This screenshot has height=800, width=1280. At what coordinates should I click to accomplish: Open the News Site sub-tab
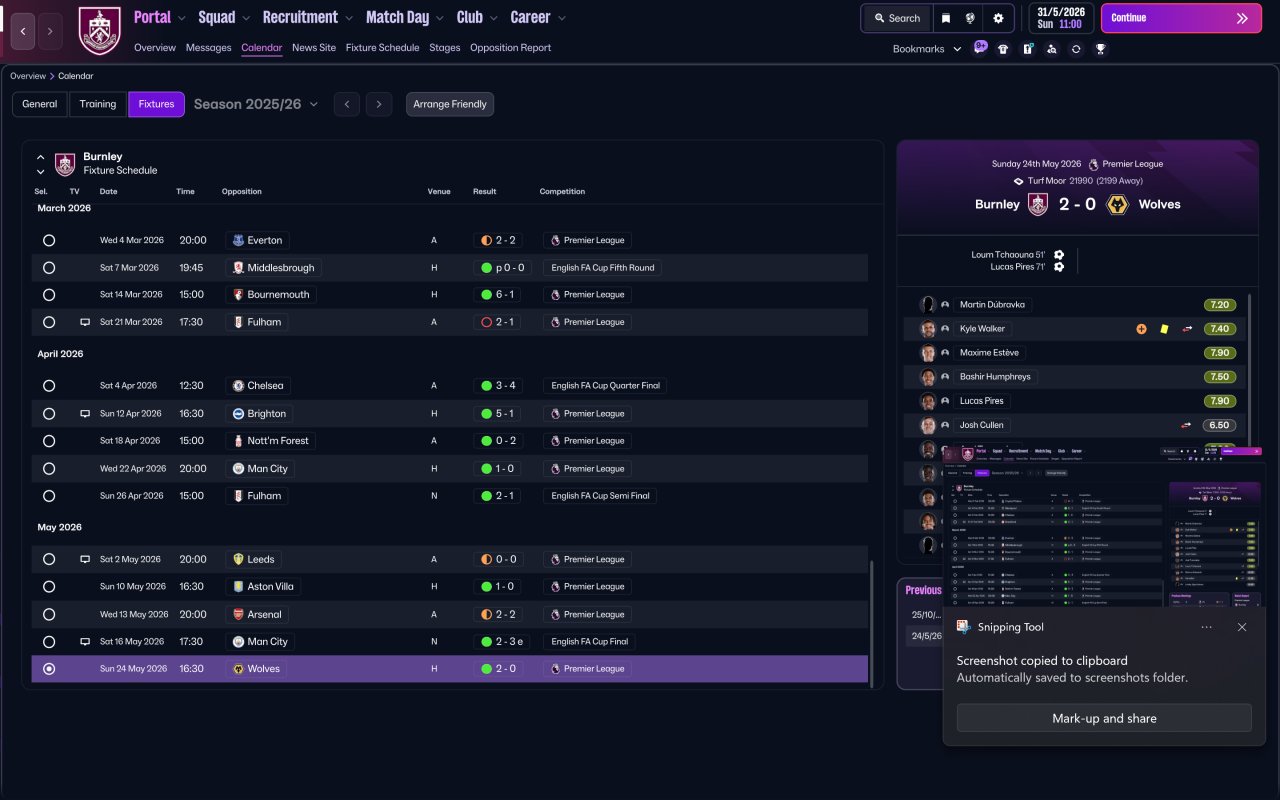(x=314, y=47)
